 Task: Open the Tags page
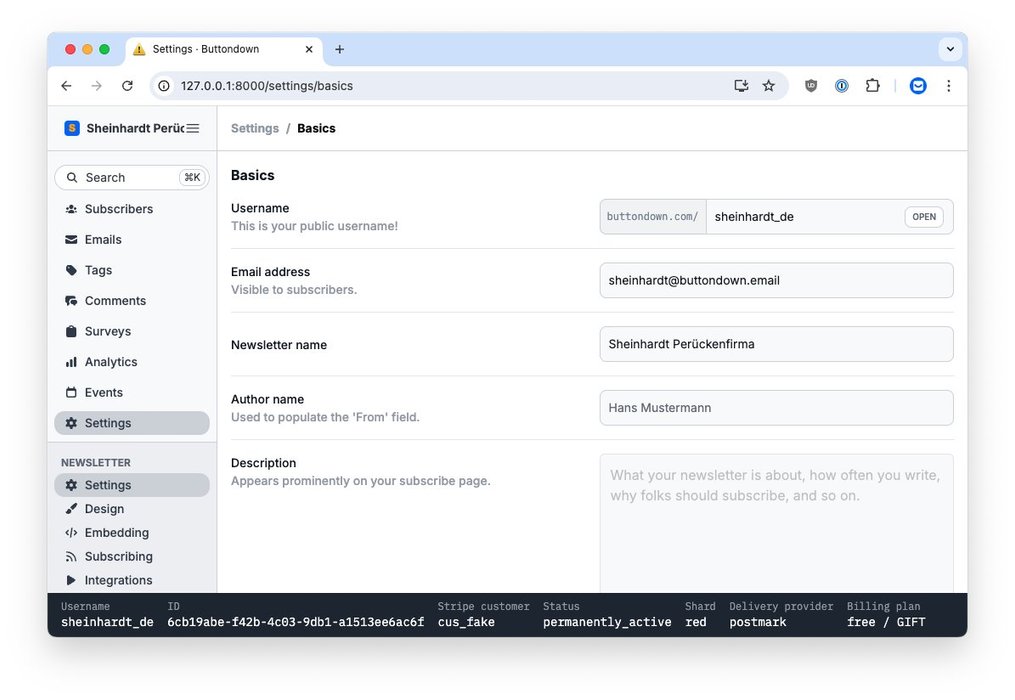point(98,270)
